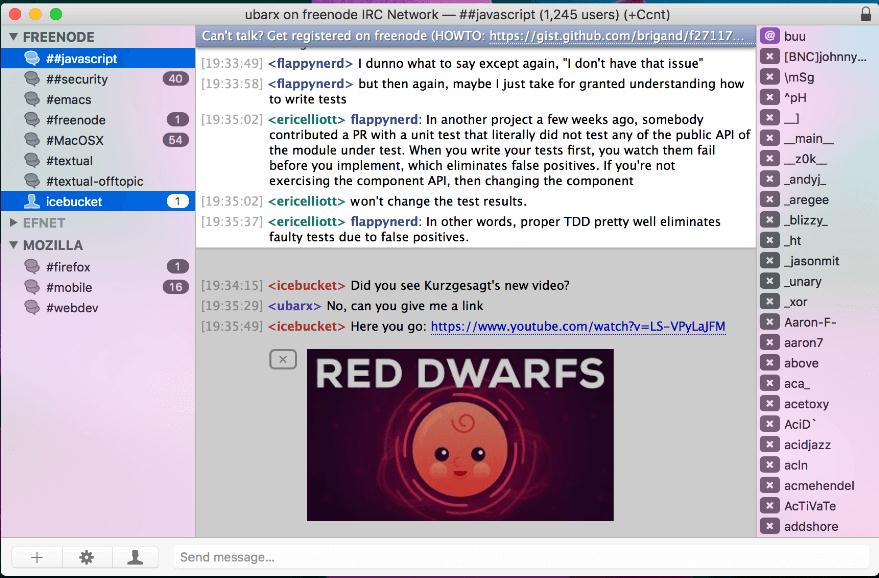879x578 pixels.
Task: Open the icebucket private conversation
Action: [x=98, y=201]
